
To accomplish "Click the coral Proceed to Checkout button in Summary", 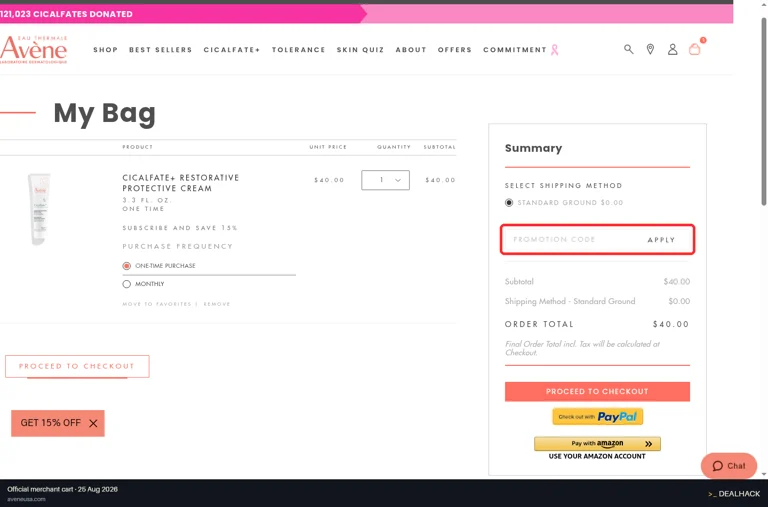I will coord(597,391).
